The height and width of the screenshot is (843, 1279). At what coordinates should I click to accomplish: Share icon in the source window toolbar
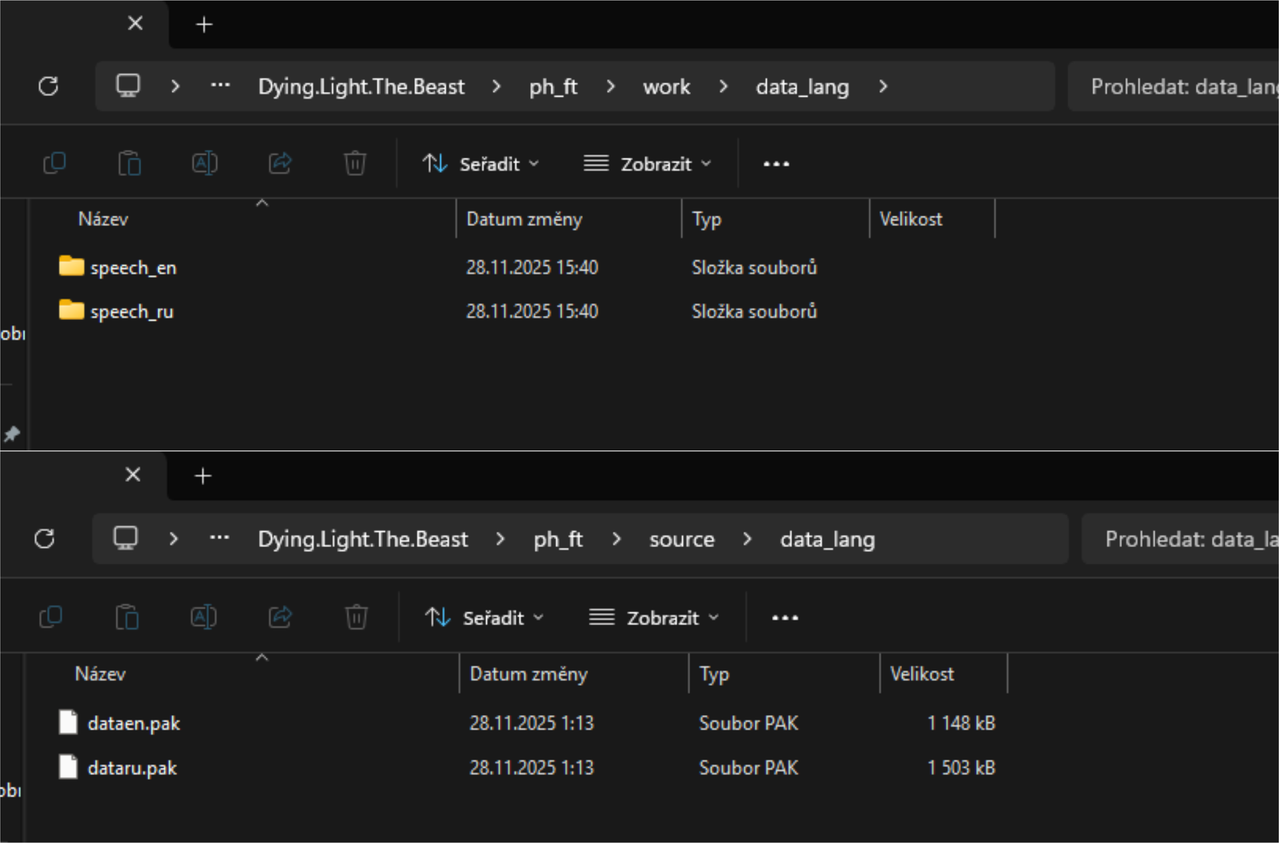tap(281, 617)
